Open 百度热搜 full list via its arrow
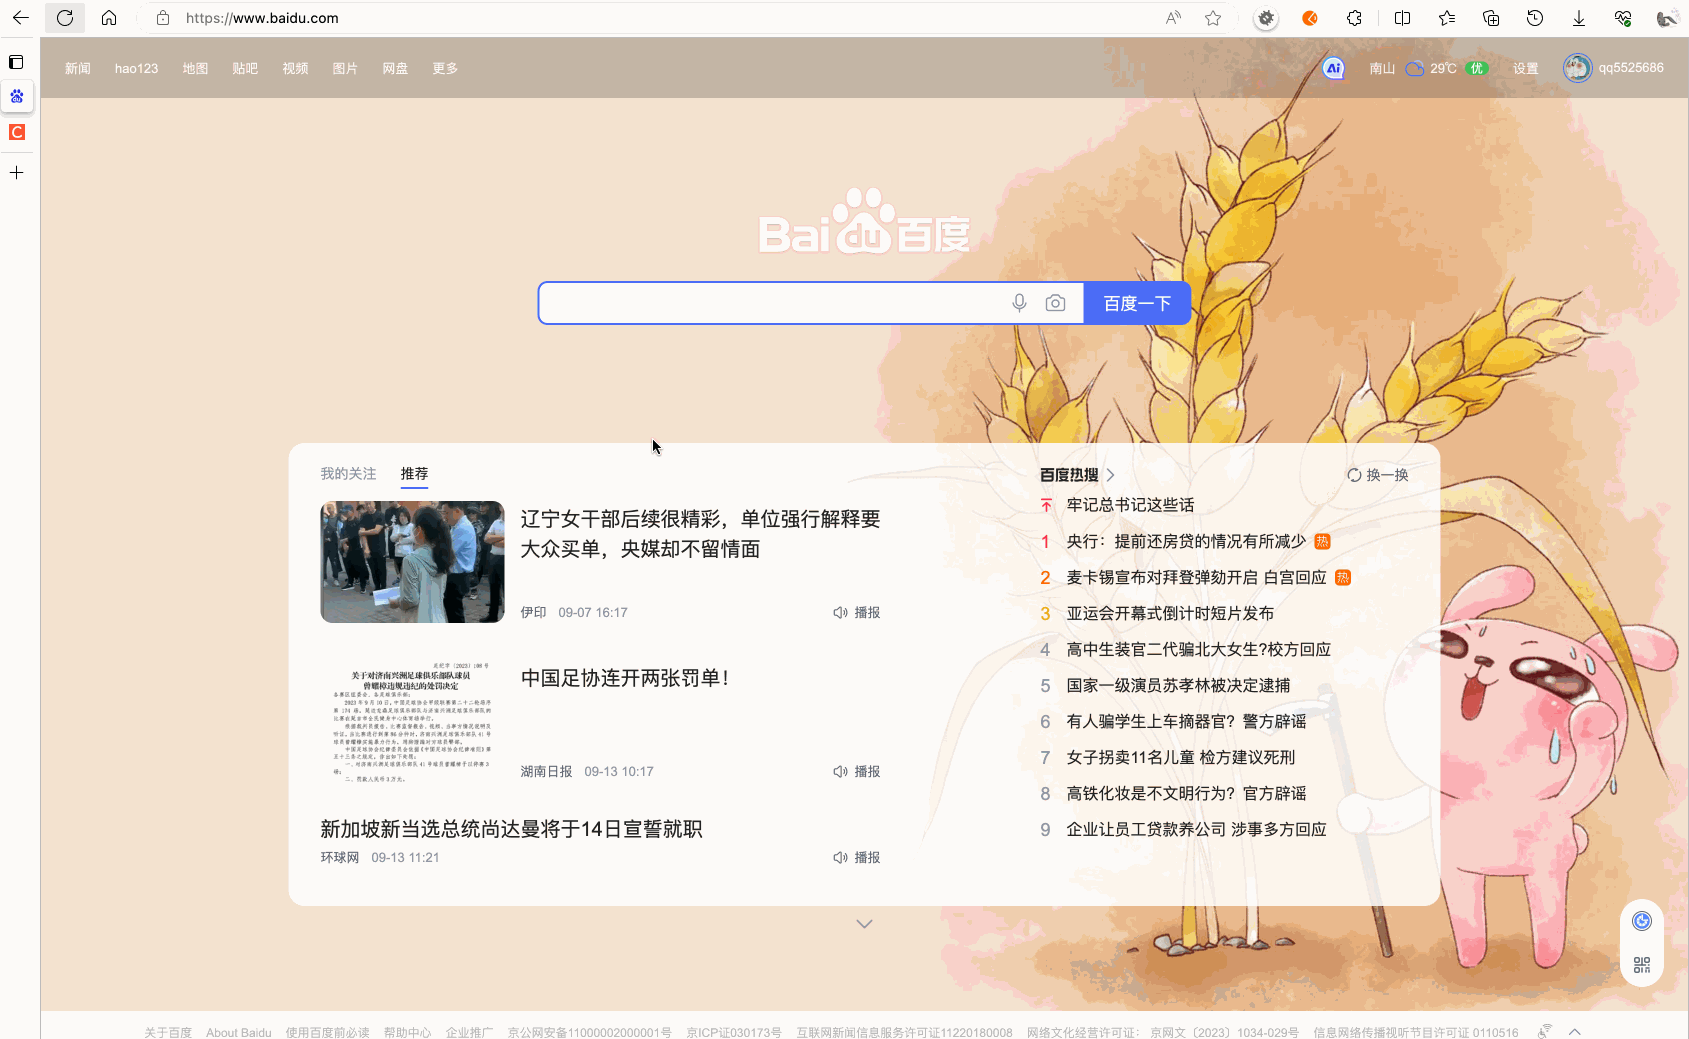Viewport: 1689px width, 1039px height. coord(1110,475)
